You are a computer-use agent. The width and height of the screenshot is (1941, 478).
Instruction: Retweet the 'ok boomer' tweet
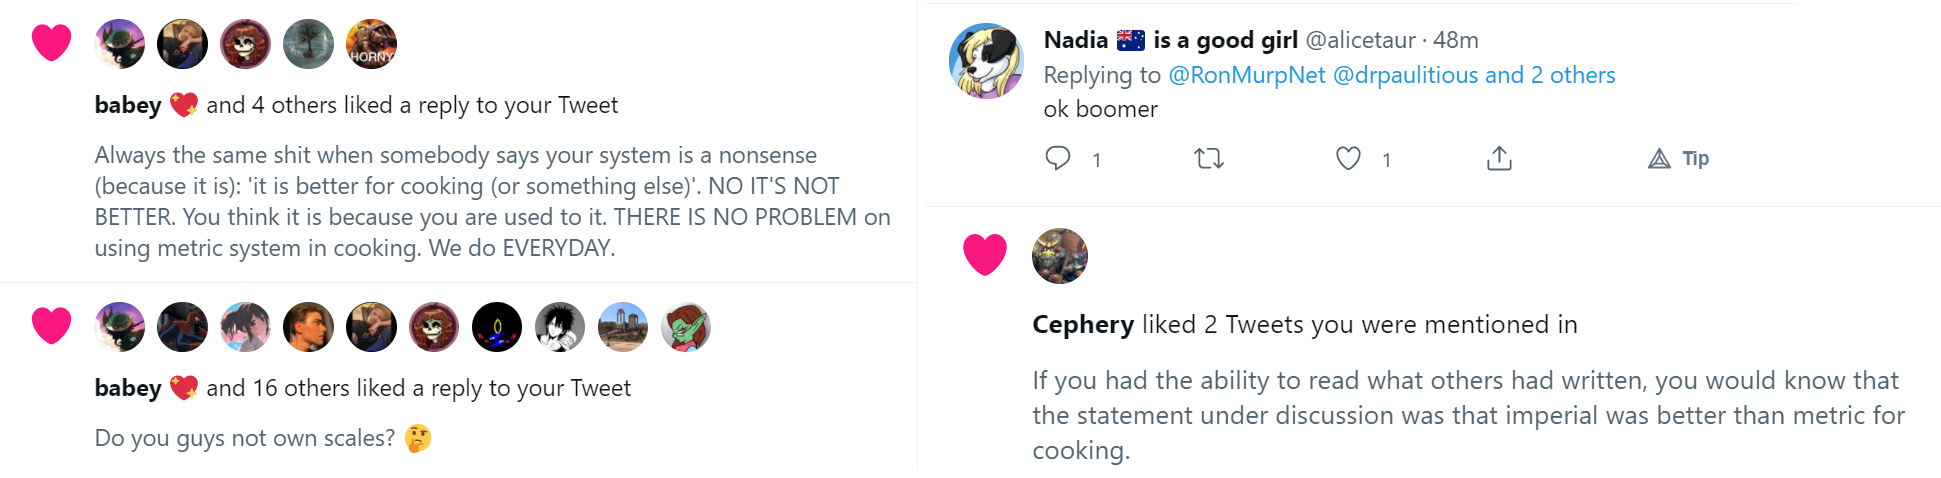coord(1209,158)
